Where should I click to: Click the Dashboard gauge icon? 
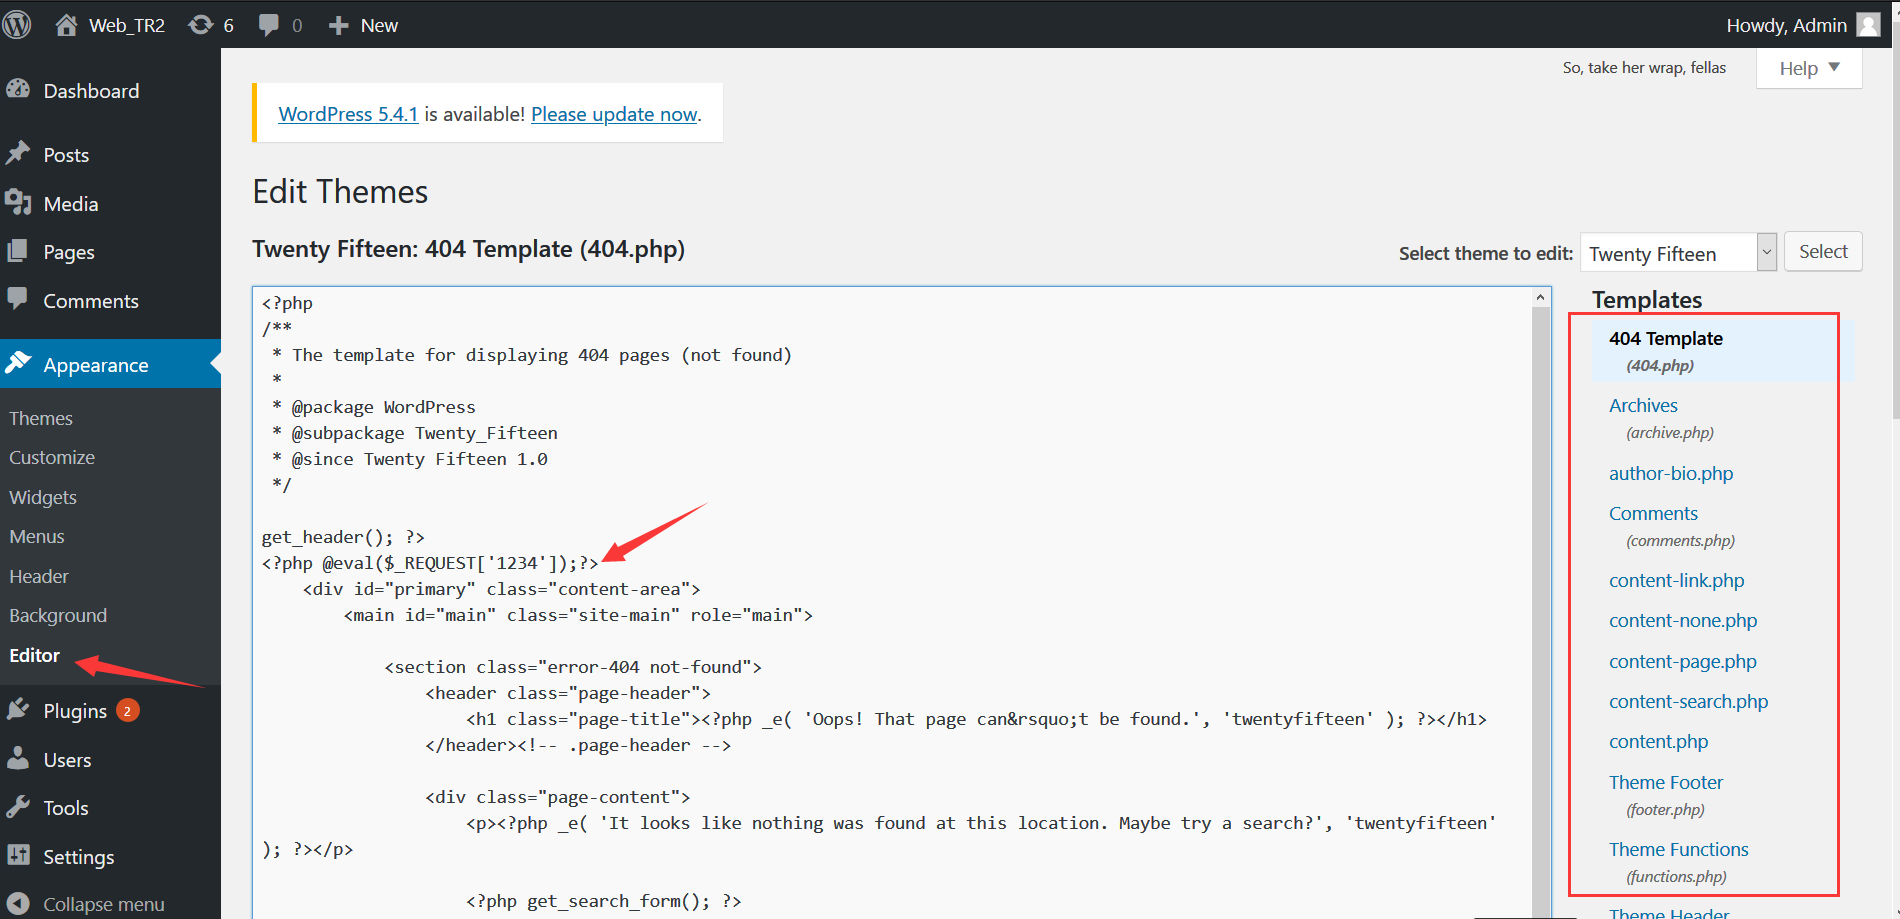[18, 89]
